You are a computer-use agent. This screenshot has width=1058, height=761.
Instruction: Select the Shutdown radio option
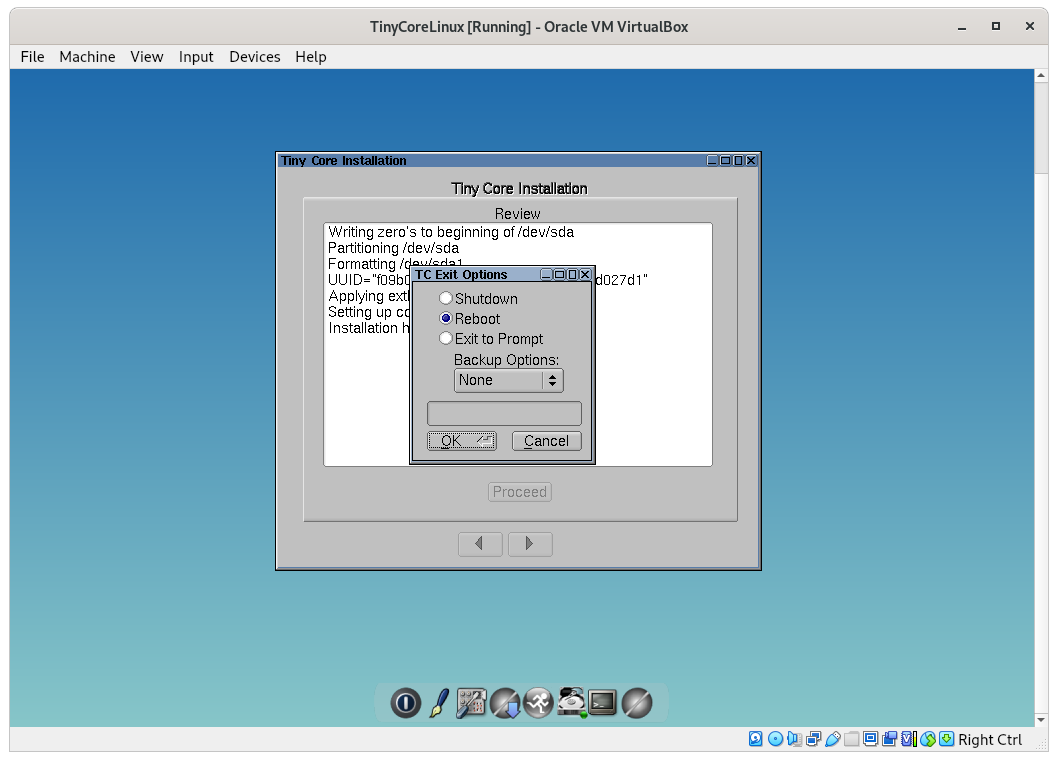[478, 298]
